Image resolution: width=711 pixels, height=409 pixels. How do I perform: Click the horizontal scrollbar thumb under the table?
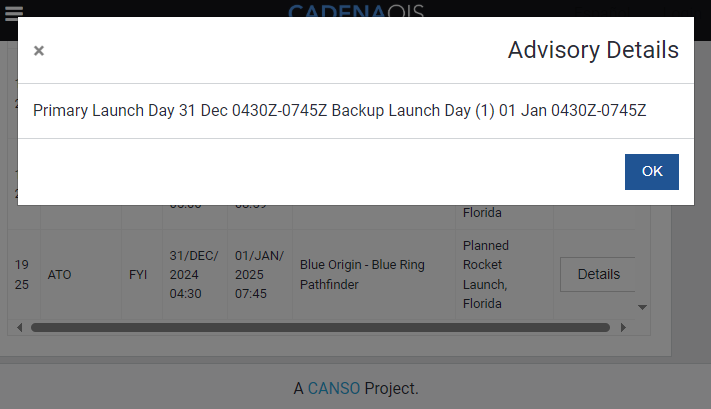[320, 327]
